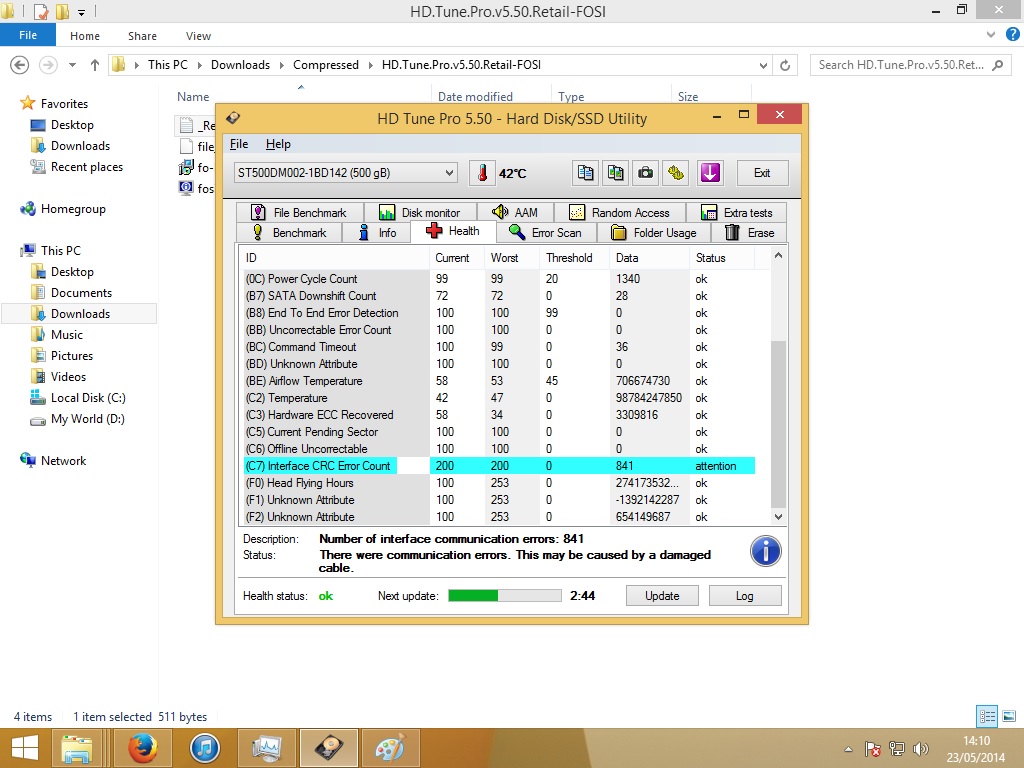Switch to the Benchmark tab
The image size is (1024, 768).
289,232
